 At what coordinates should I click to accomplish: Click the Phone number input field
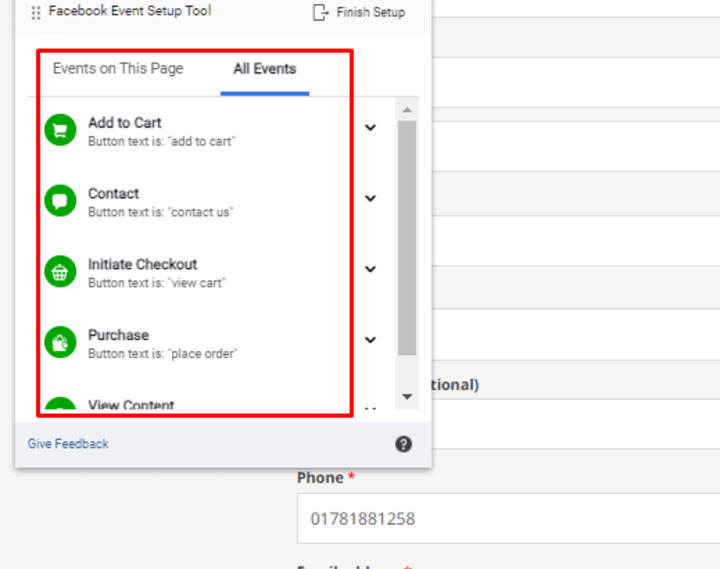tap(508, 518)
